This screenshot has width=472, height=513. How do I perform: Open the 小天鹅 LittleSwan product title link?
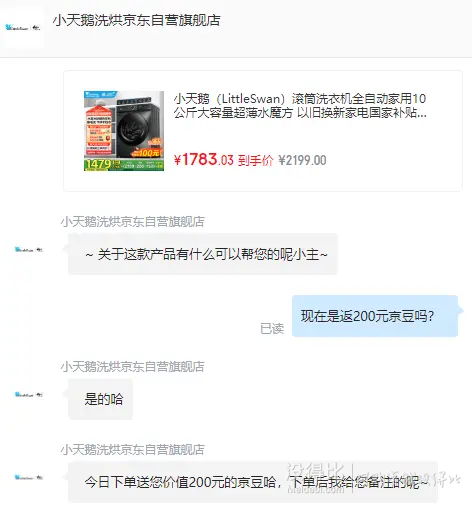[300, 106]
